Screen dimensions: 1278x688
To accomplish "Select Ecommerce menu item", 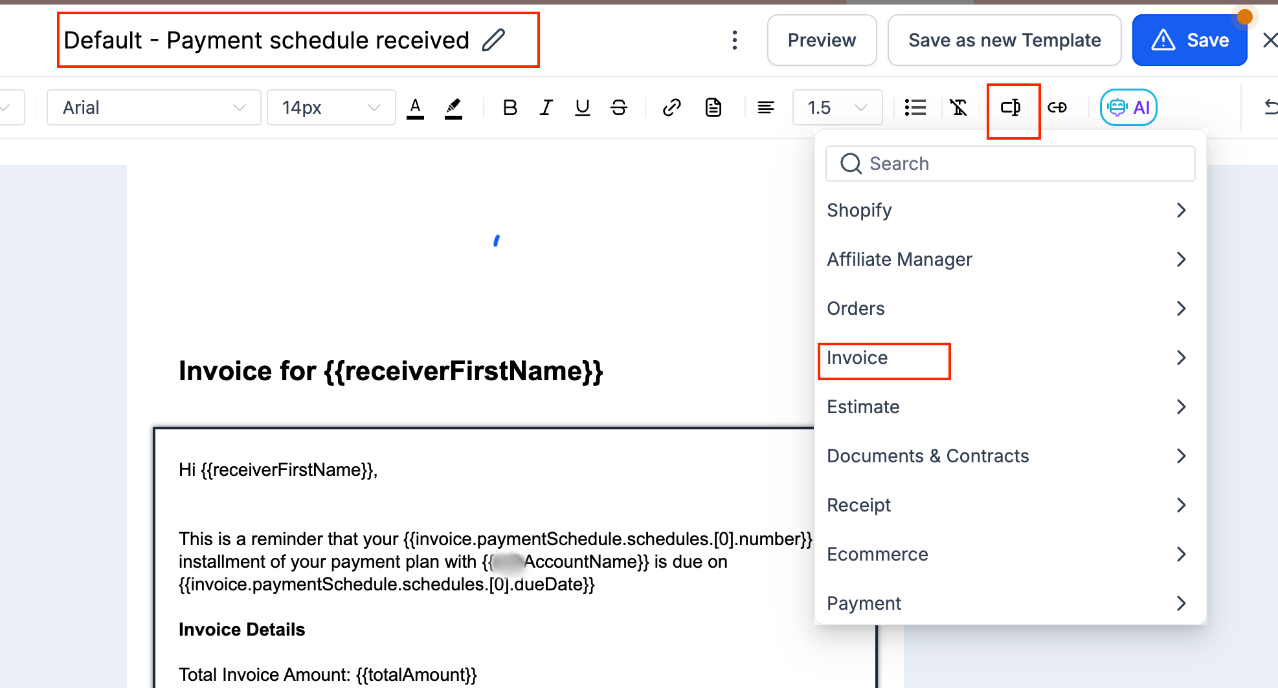I will pos(1010,553).
